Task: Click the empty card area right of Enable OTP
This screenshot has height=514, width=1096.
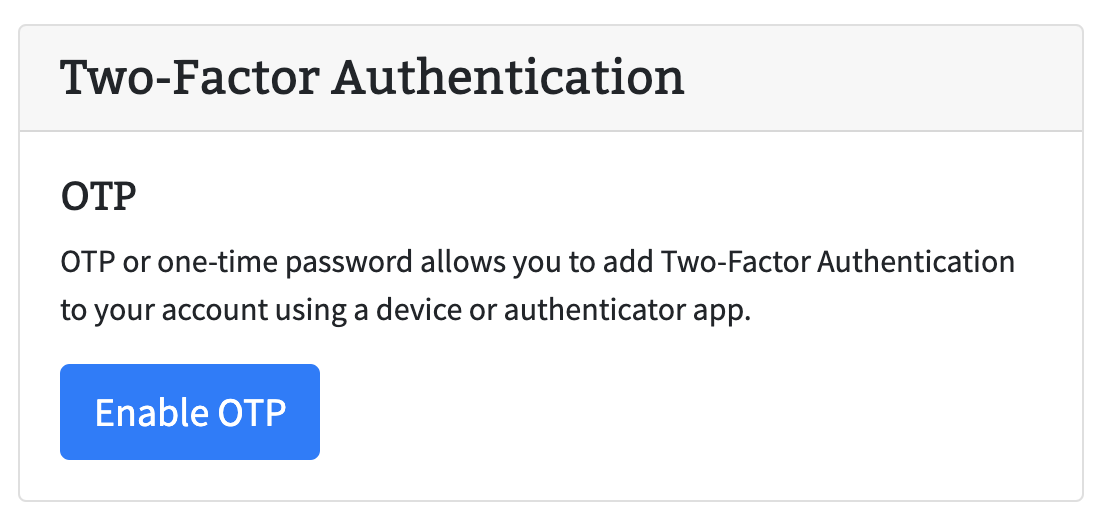Action: tap(699, 412)
